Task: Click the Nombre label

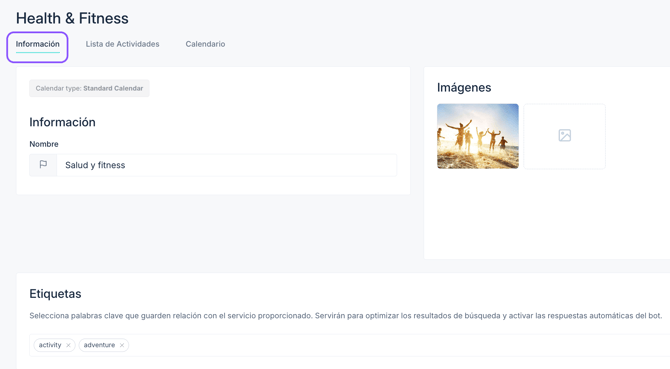Action: pyautogui.click(x=44, y=144)
